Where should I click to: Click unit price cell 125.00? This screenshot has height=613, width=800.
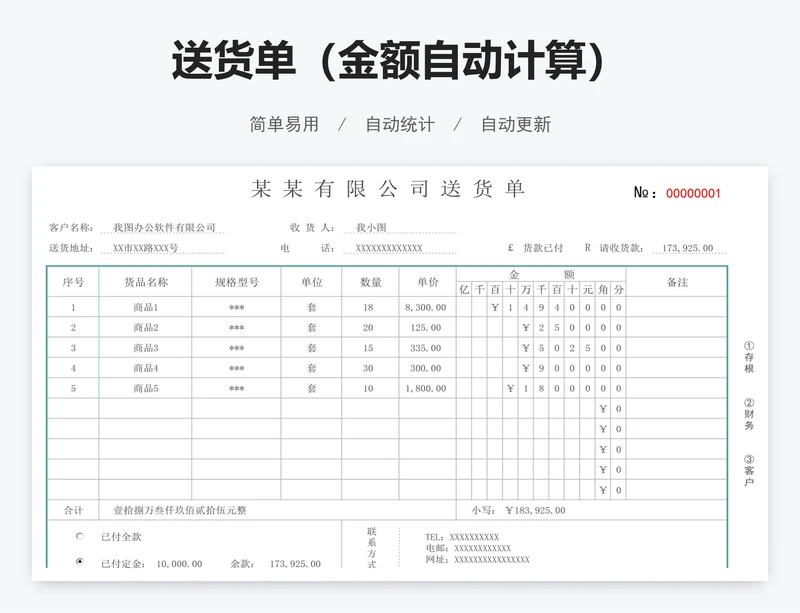click(426, 328)
